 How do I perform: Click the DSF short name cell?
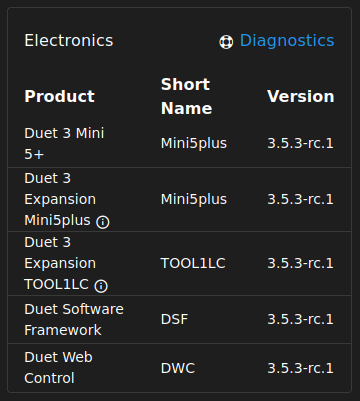tap(174, 319)
